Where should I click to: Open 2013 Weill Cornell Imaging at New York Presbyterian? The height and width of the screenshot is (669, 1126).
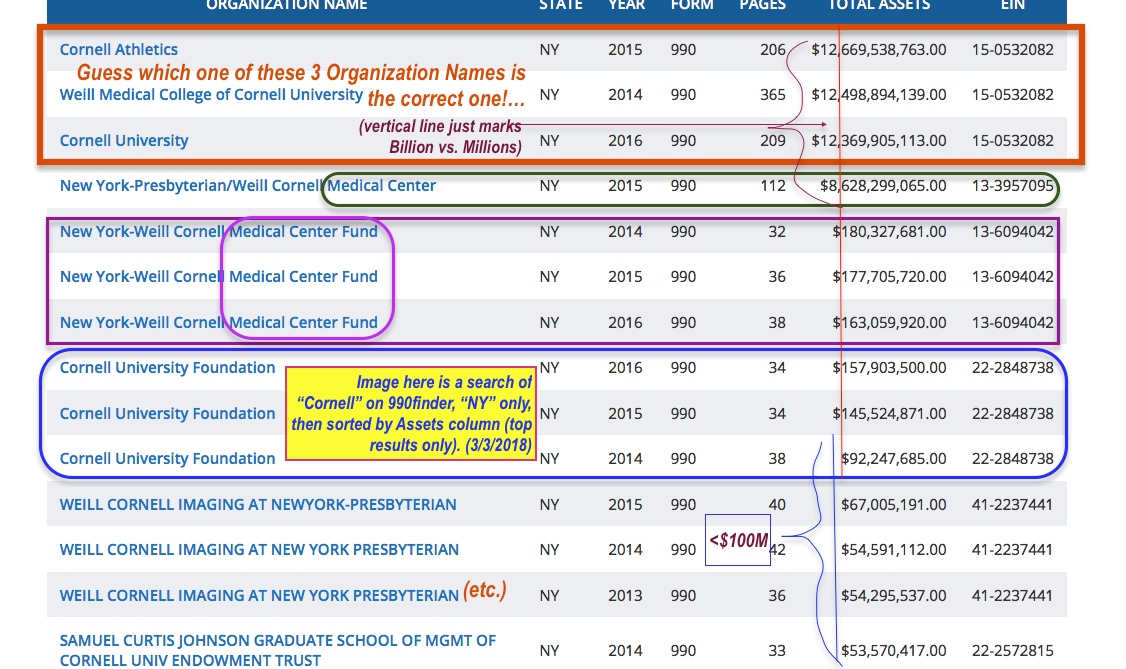click(x=259, y=596)
